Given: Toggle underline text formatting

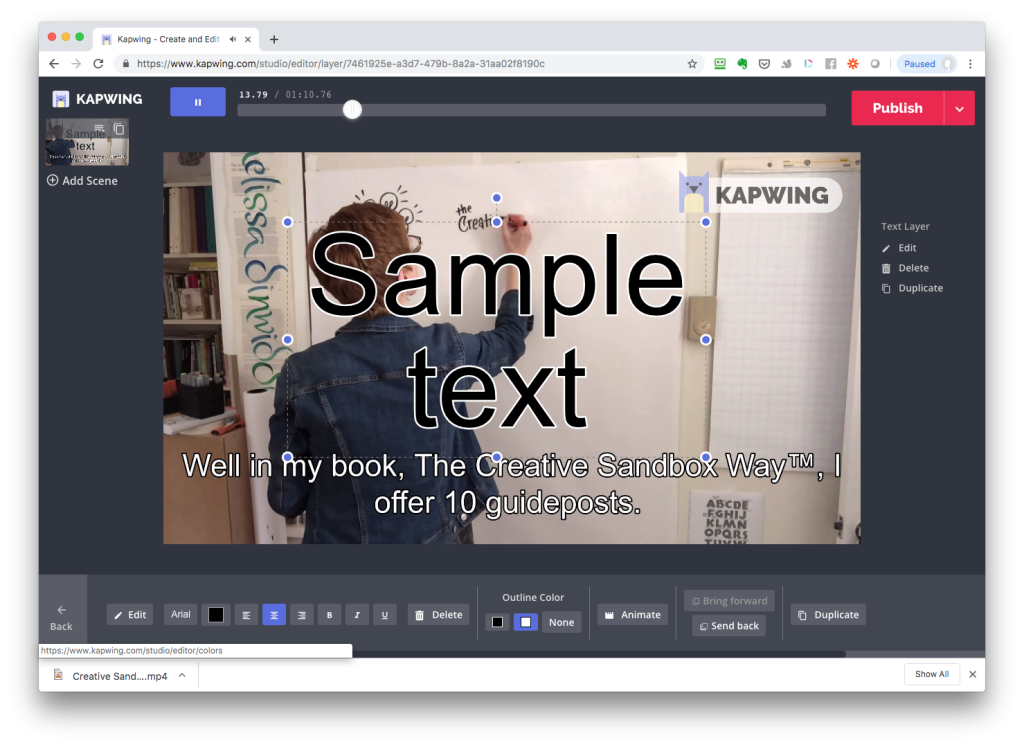Looking at the screenshot, I should (385, 615).
